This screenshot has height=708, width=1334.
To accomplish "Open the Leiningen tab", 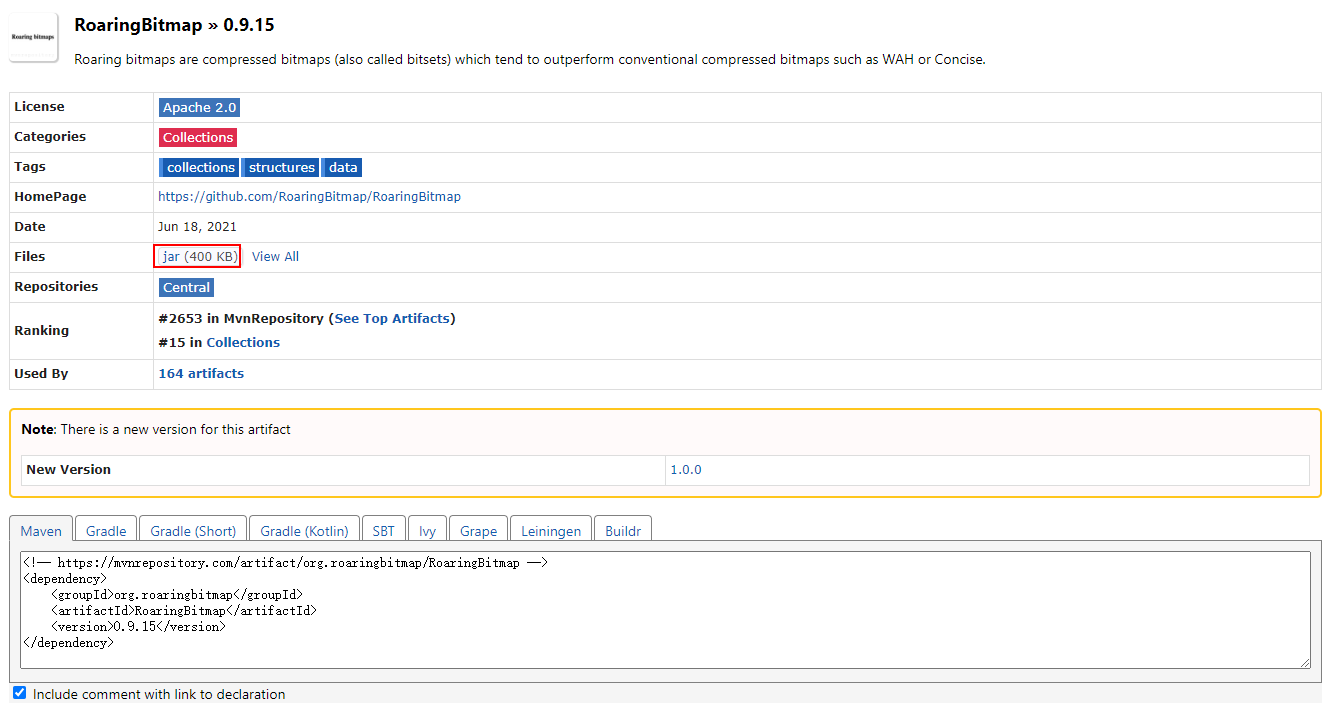I will [x=549, y=531].
